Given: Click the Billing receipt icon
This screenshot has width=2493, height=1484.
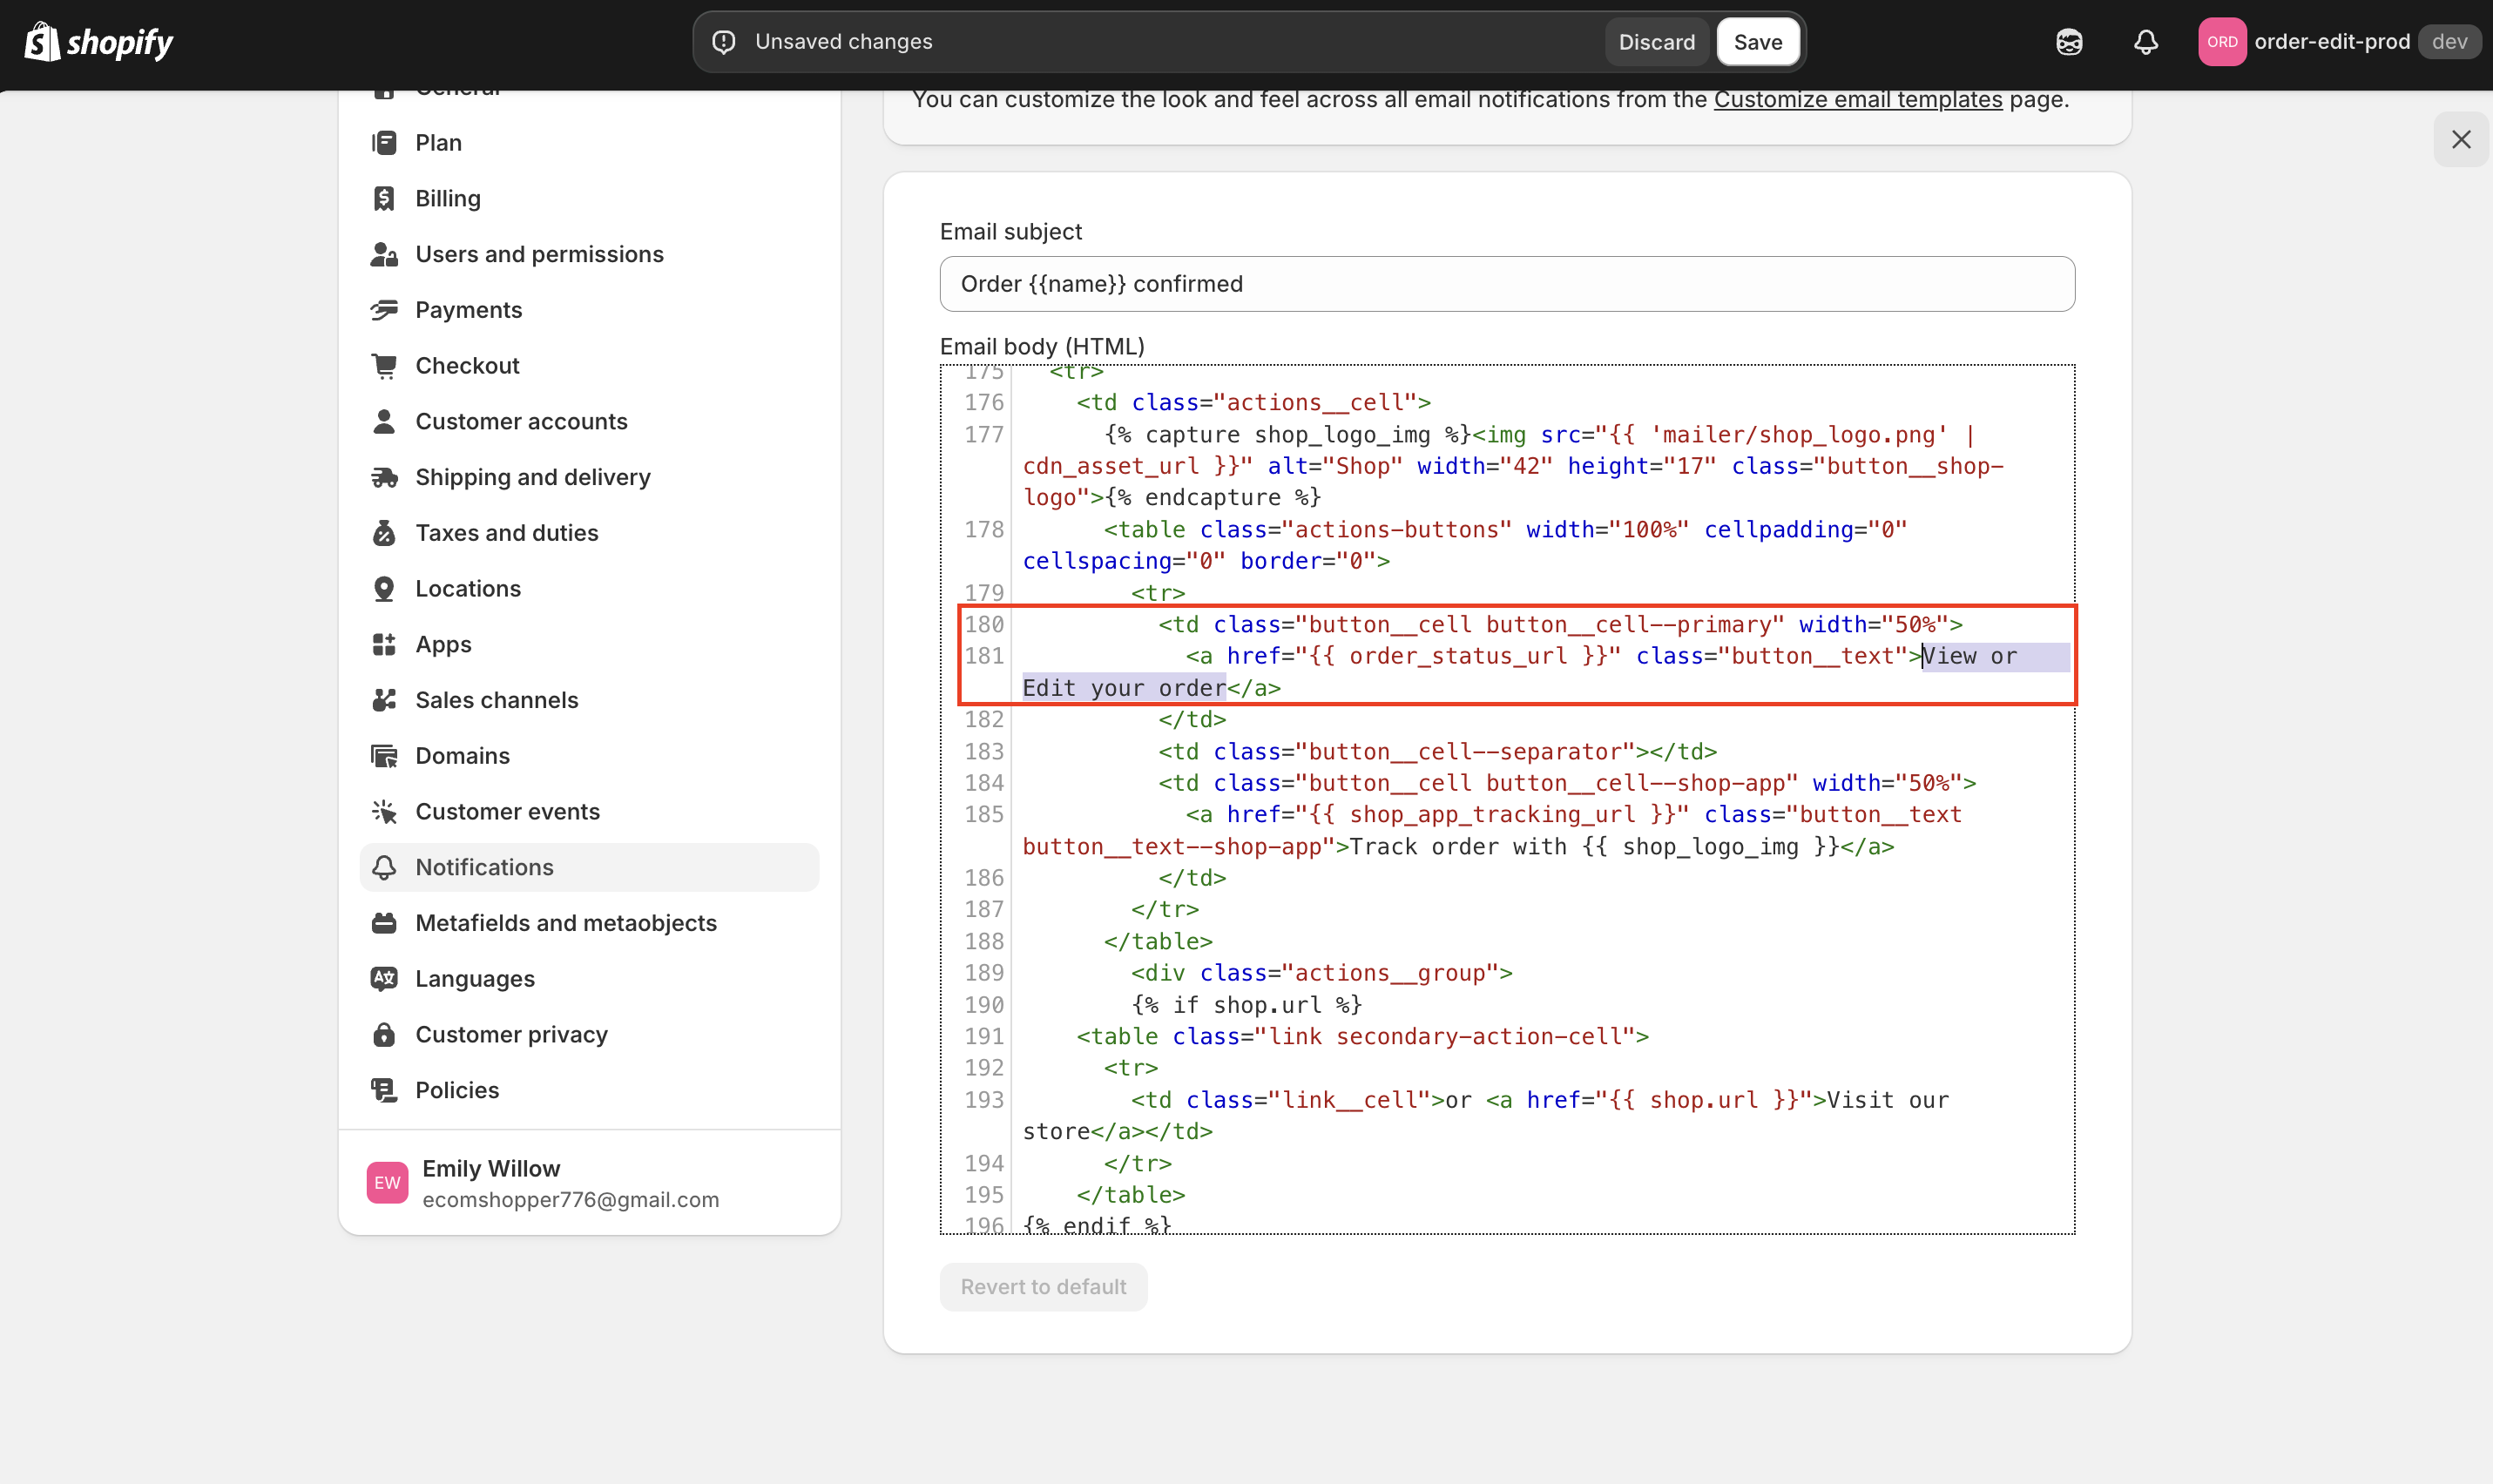Looking at the screenshot, I should (x=384, y=198).
